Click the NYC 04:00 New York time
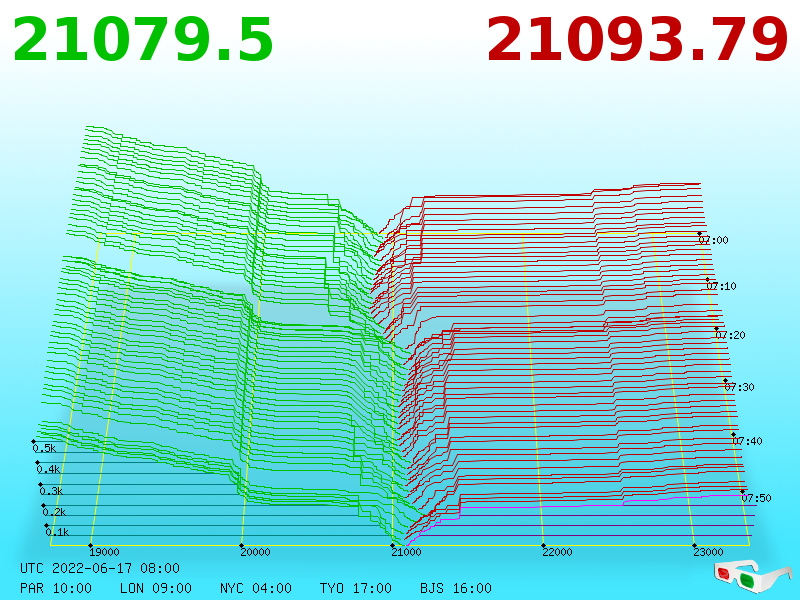 coord(256,588)
